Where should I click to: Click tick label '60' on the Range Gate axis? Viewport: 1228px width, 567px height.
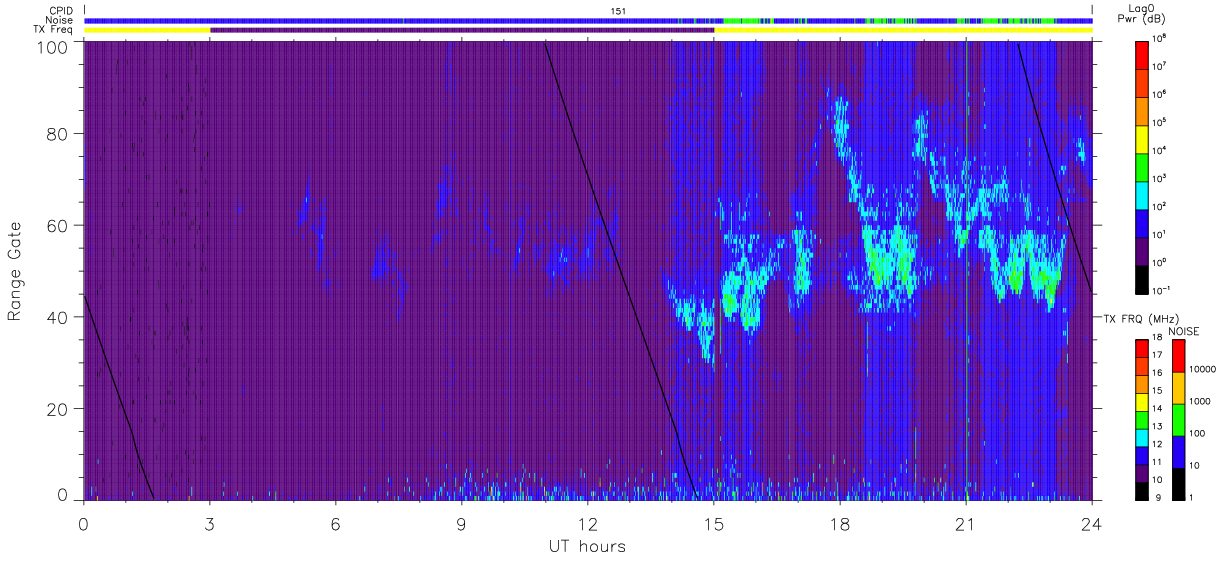[x=58, y=225]
